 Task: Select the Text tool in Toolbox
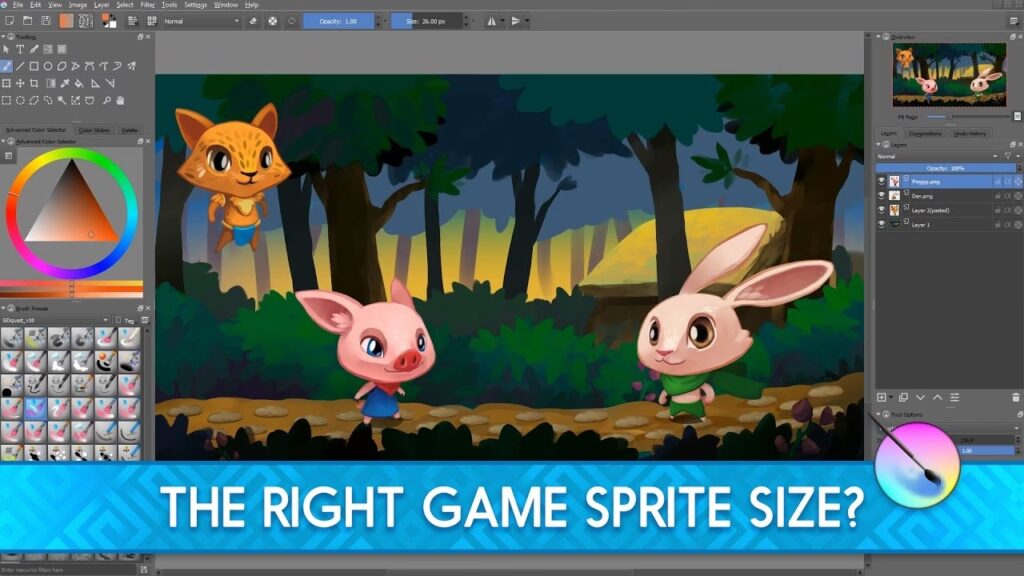coord(20,49)
